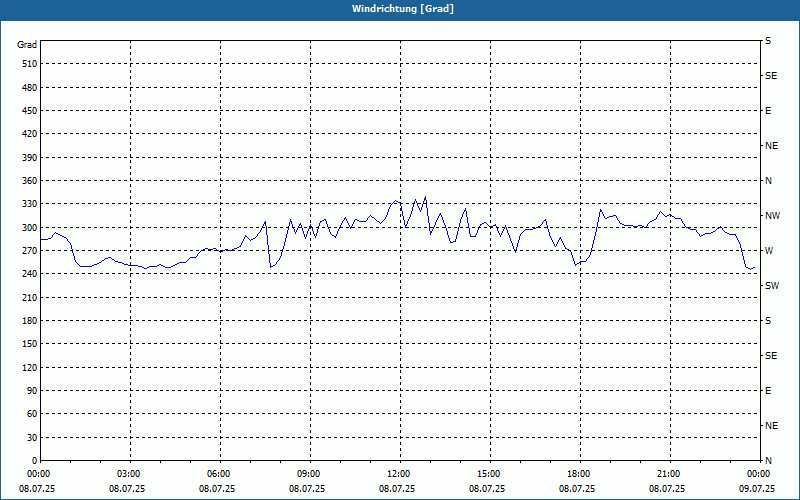
Task: Pick the 360 y-axis value
Action: (x=30, y=181)
